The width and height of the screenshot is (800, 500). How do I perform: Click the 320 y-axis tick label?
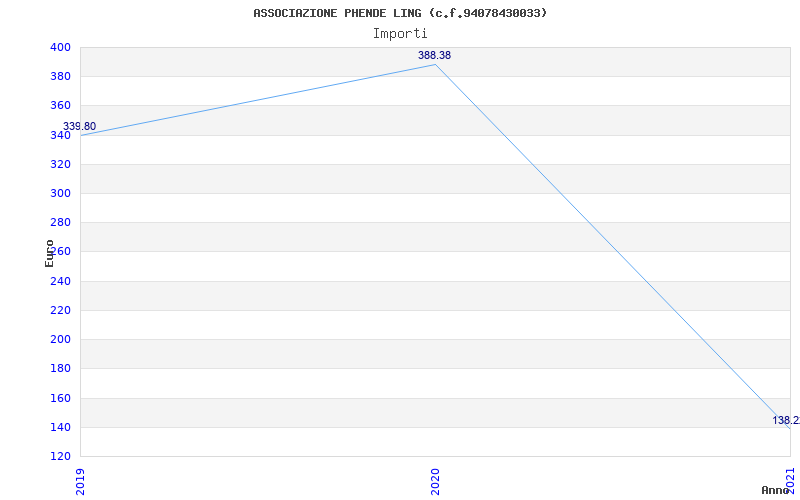60,164
